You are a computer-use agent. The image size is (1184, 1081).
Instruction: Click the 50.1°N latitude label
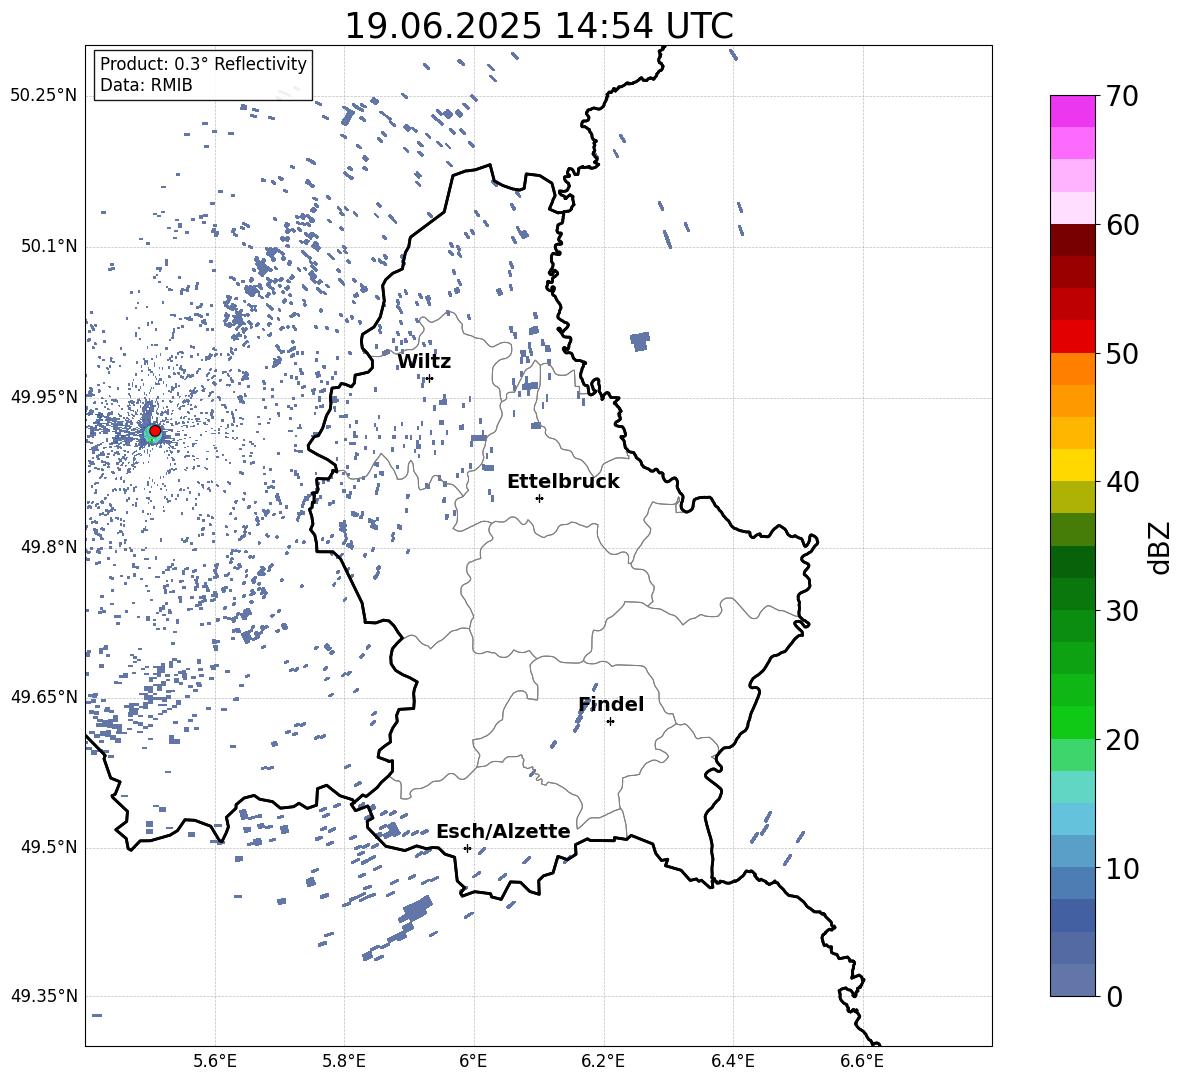coord(48,246)
